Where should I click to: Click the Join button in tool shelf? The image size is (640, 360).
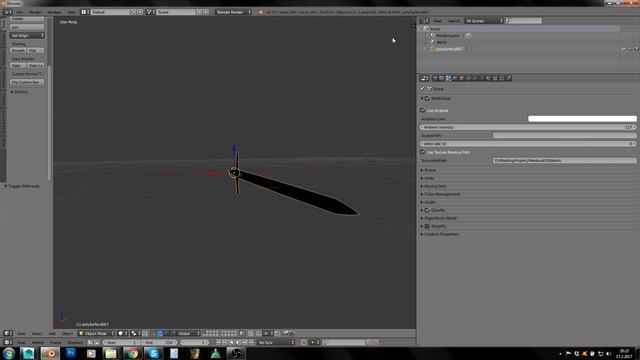[27, 27]
